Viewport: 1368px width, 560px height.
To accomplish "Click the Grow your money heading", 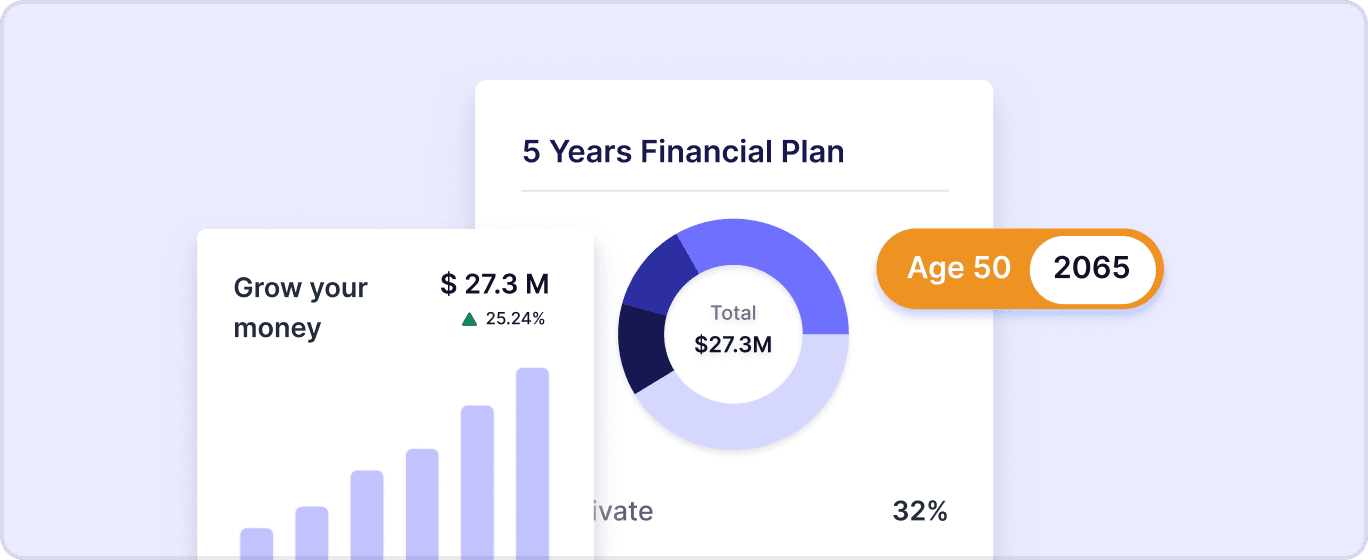I will click(x=300, y=307).
